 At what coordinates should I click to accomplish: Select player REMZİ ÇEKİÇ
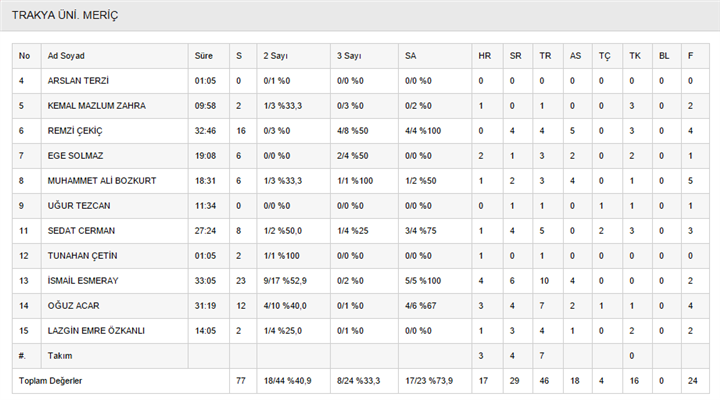pyautogui.click(x=75, y=131)
